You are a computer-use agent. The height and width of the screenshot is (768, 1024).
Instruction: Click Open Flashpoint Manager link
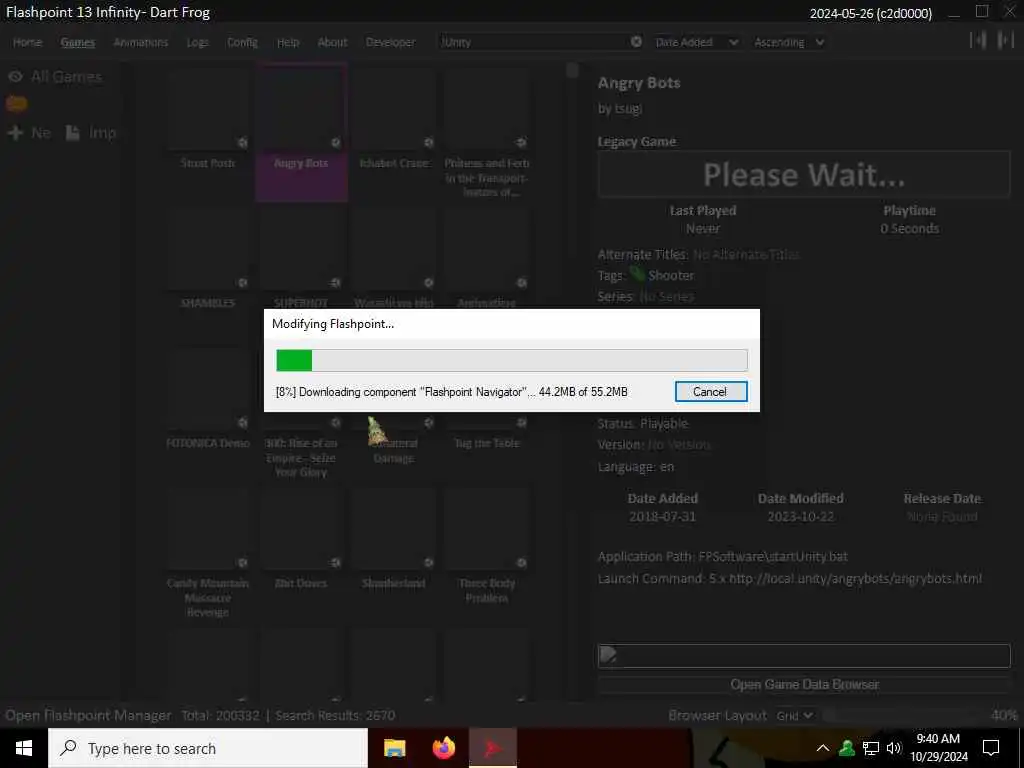pyautogui.click(x=88, y=716)
